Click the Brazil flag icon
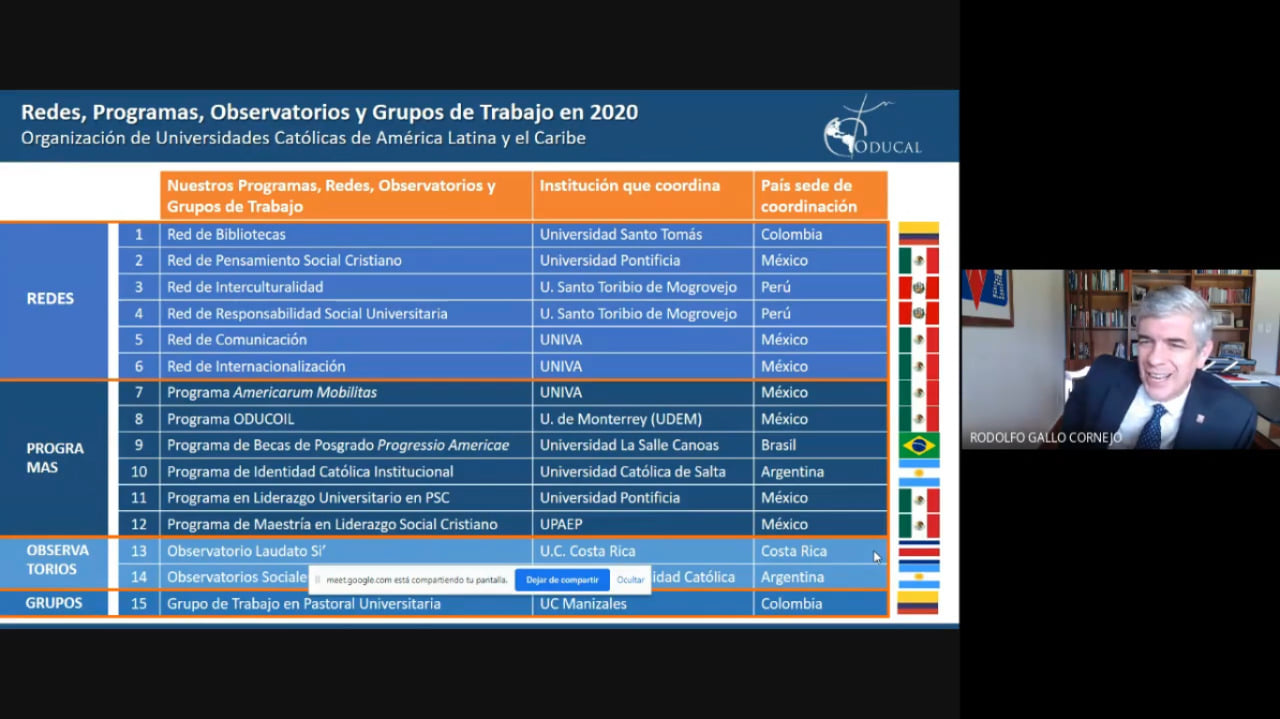The height and width of the screenshot is (719, 1280). [918, 445]
